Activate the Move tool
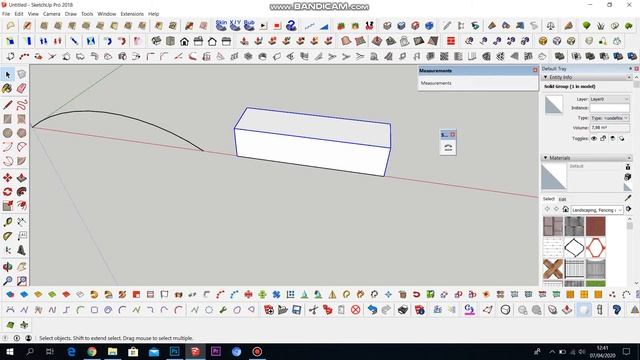This screenshot has height=360, width=640. (x=7, y=178)
